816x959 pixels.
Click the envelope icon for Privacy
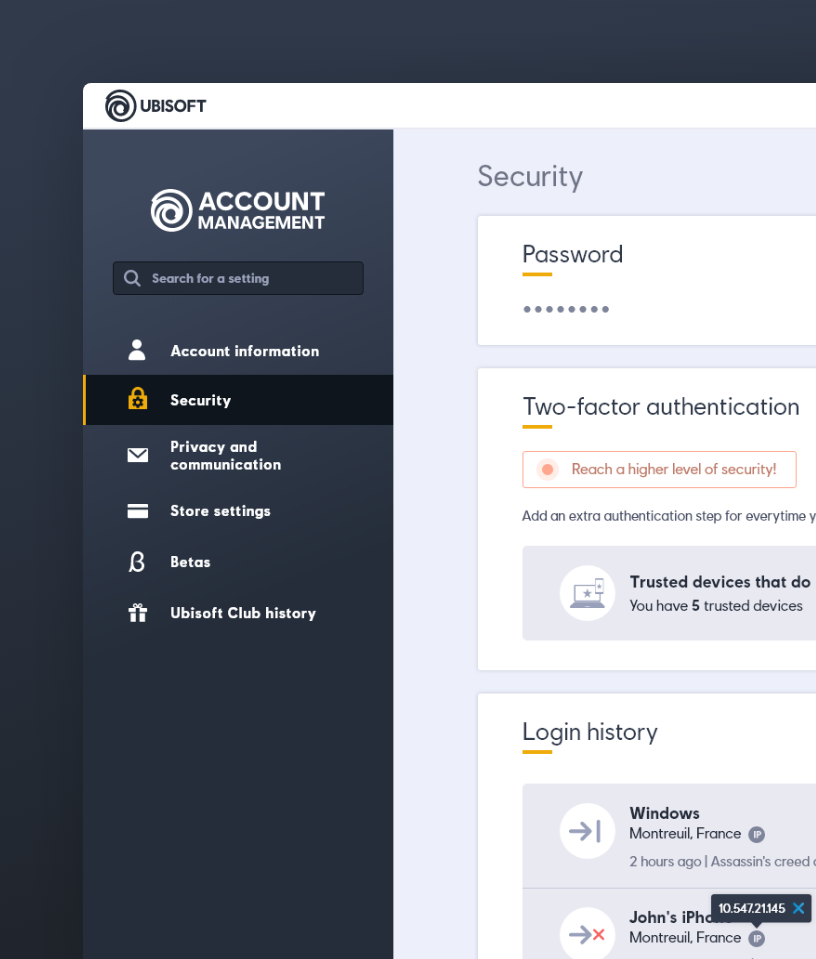[138, 455]
